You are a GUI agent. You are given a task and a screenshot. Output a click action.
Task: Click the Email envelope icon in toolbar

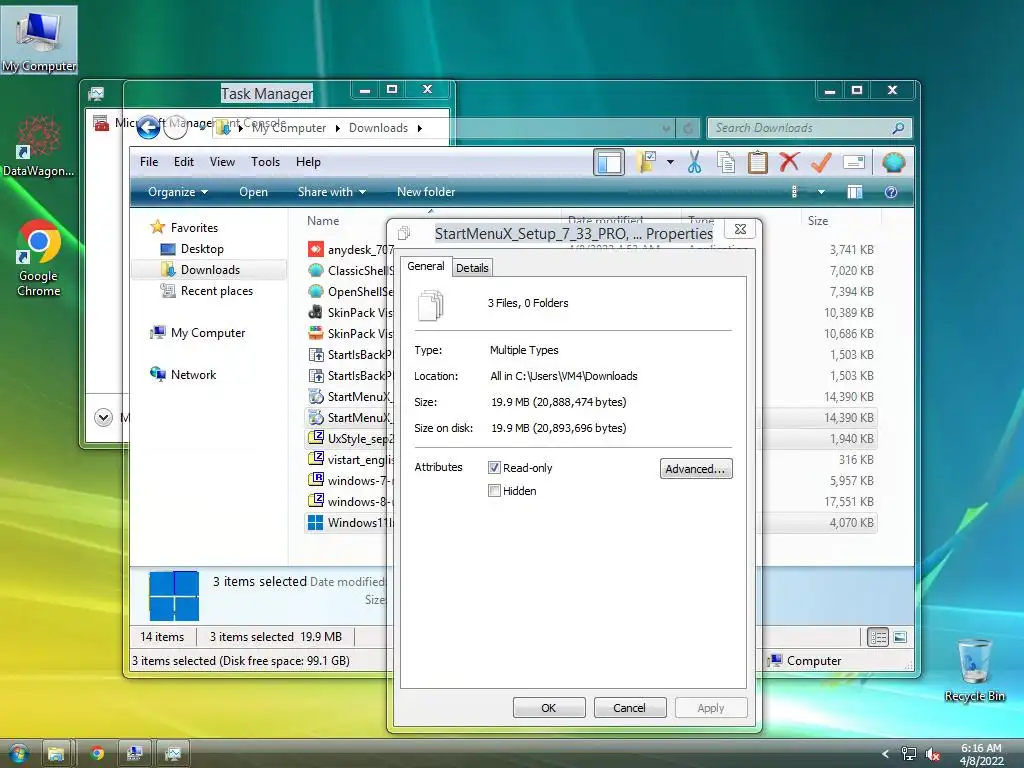[854, 162]
